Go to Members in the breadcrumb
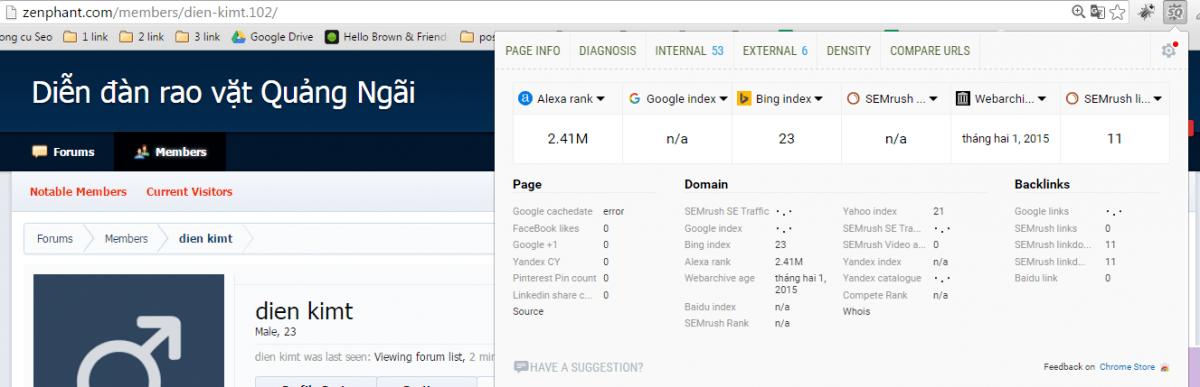 tap(126, 239)
